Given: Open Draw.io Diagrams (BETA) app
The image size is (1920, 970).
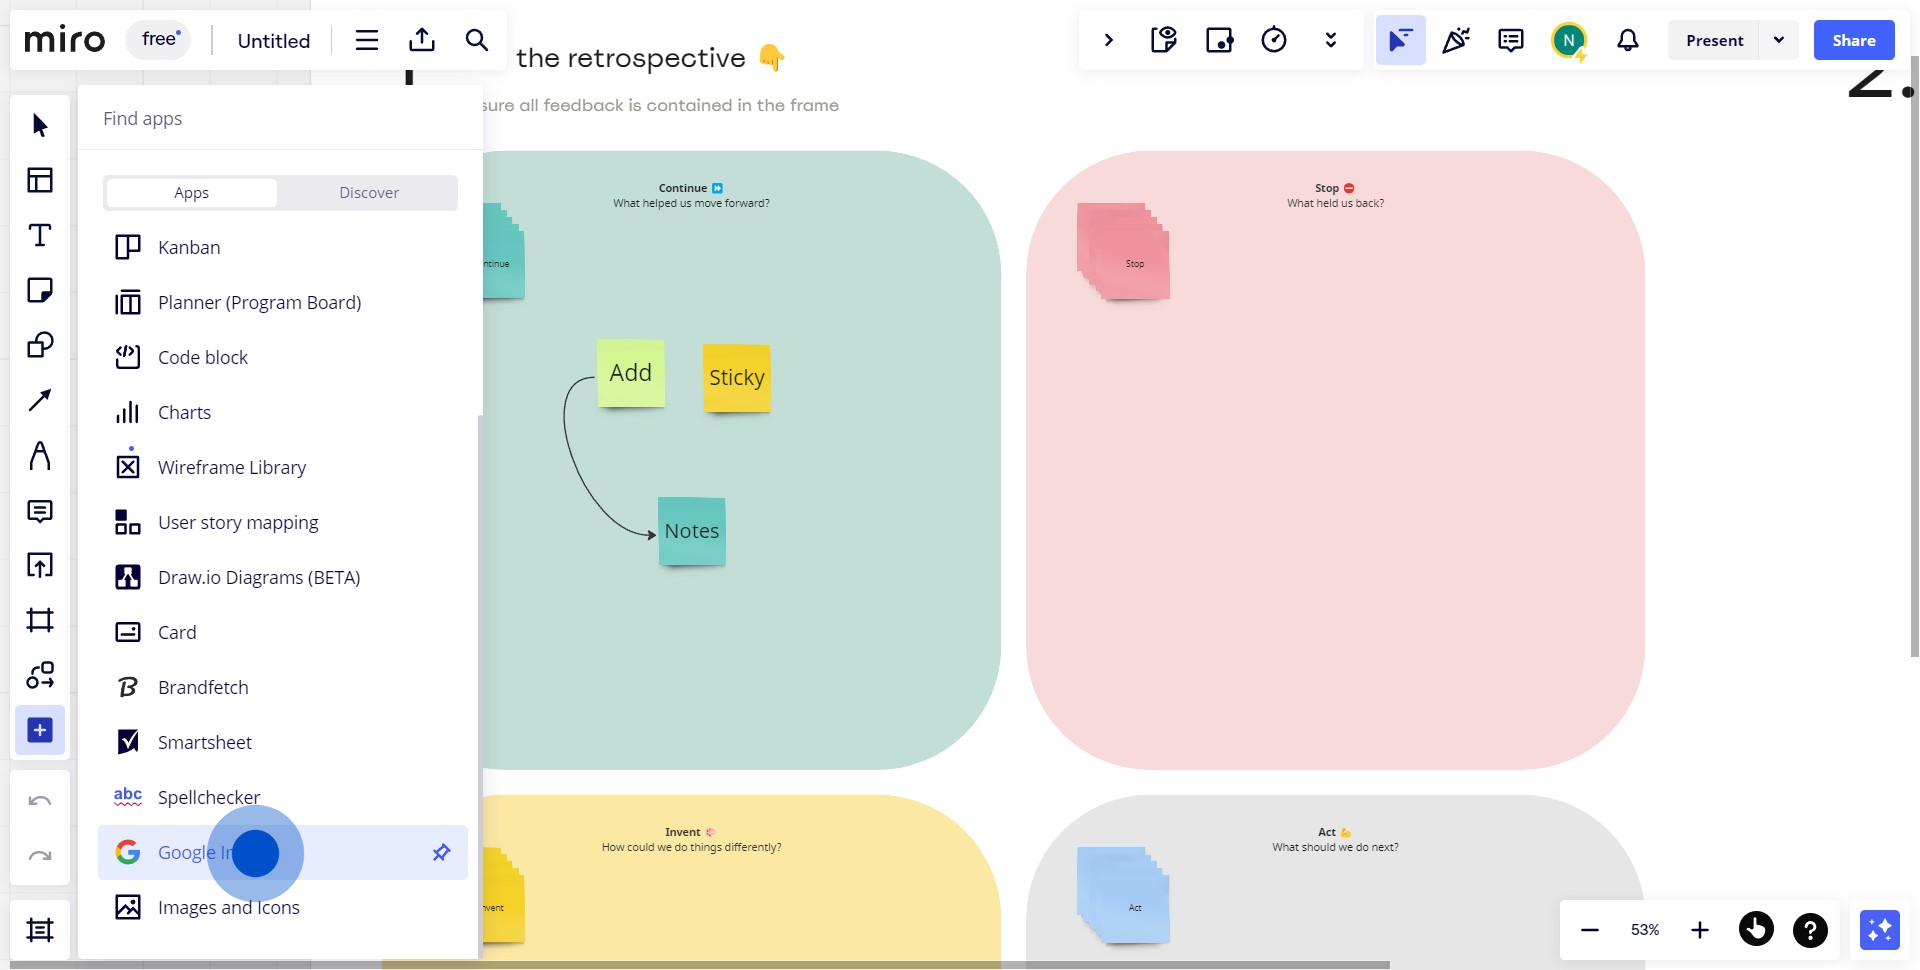Looking at the screenshot, I should point(283,577).
